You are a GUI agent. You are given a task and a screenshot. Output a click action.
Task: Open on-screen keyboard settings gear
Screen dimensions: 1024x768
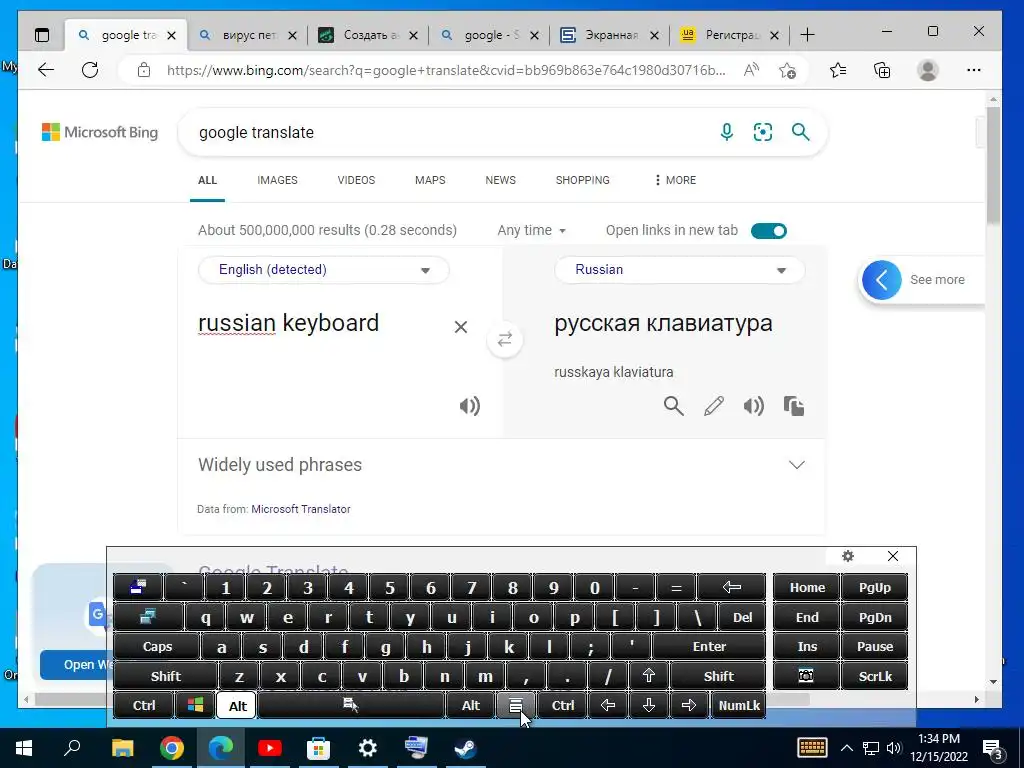[x=848, y=556]
